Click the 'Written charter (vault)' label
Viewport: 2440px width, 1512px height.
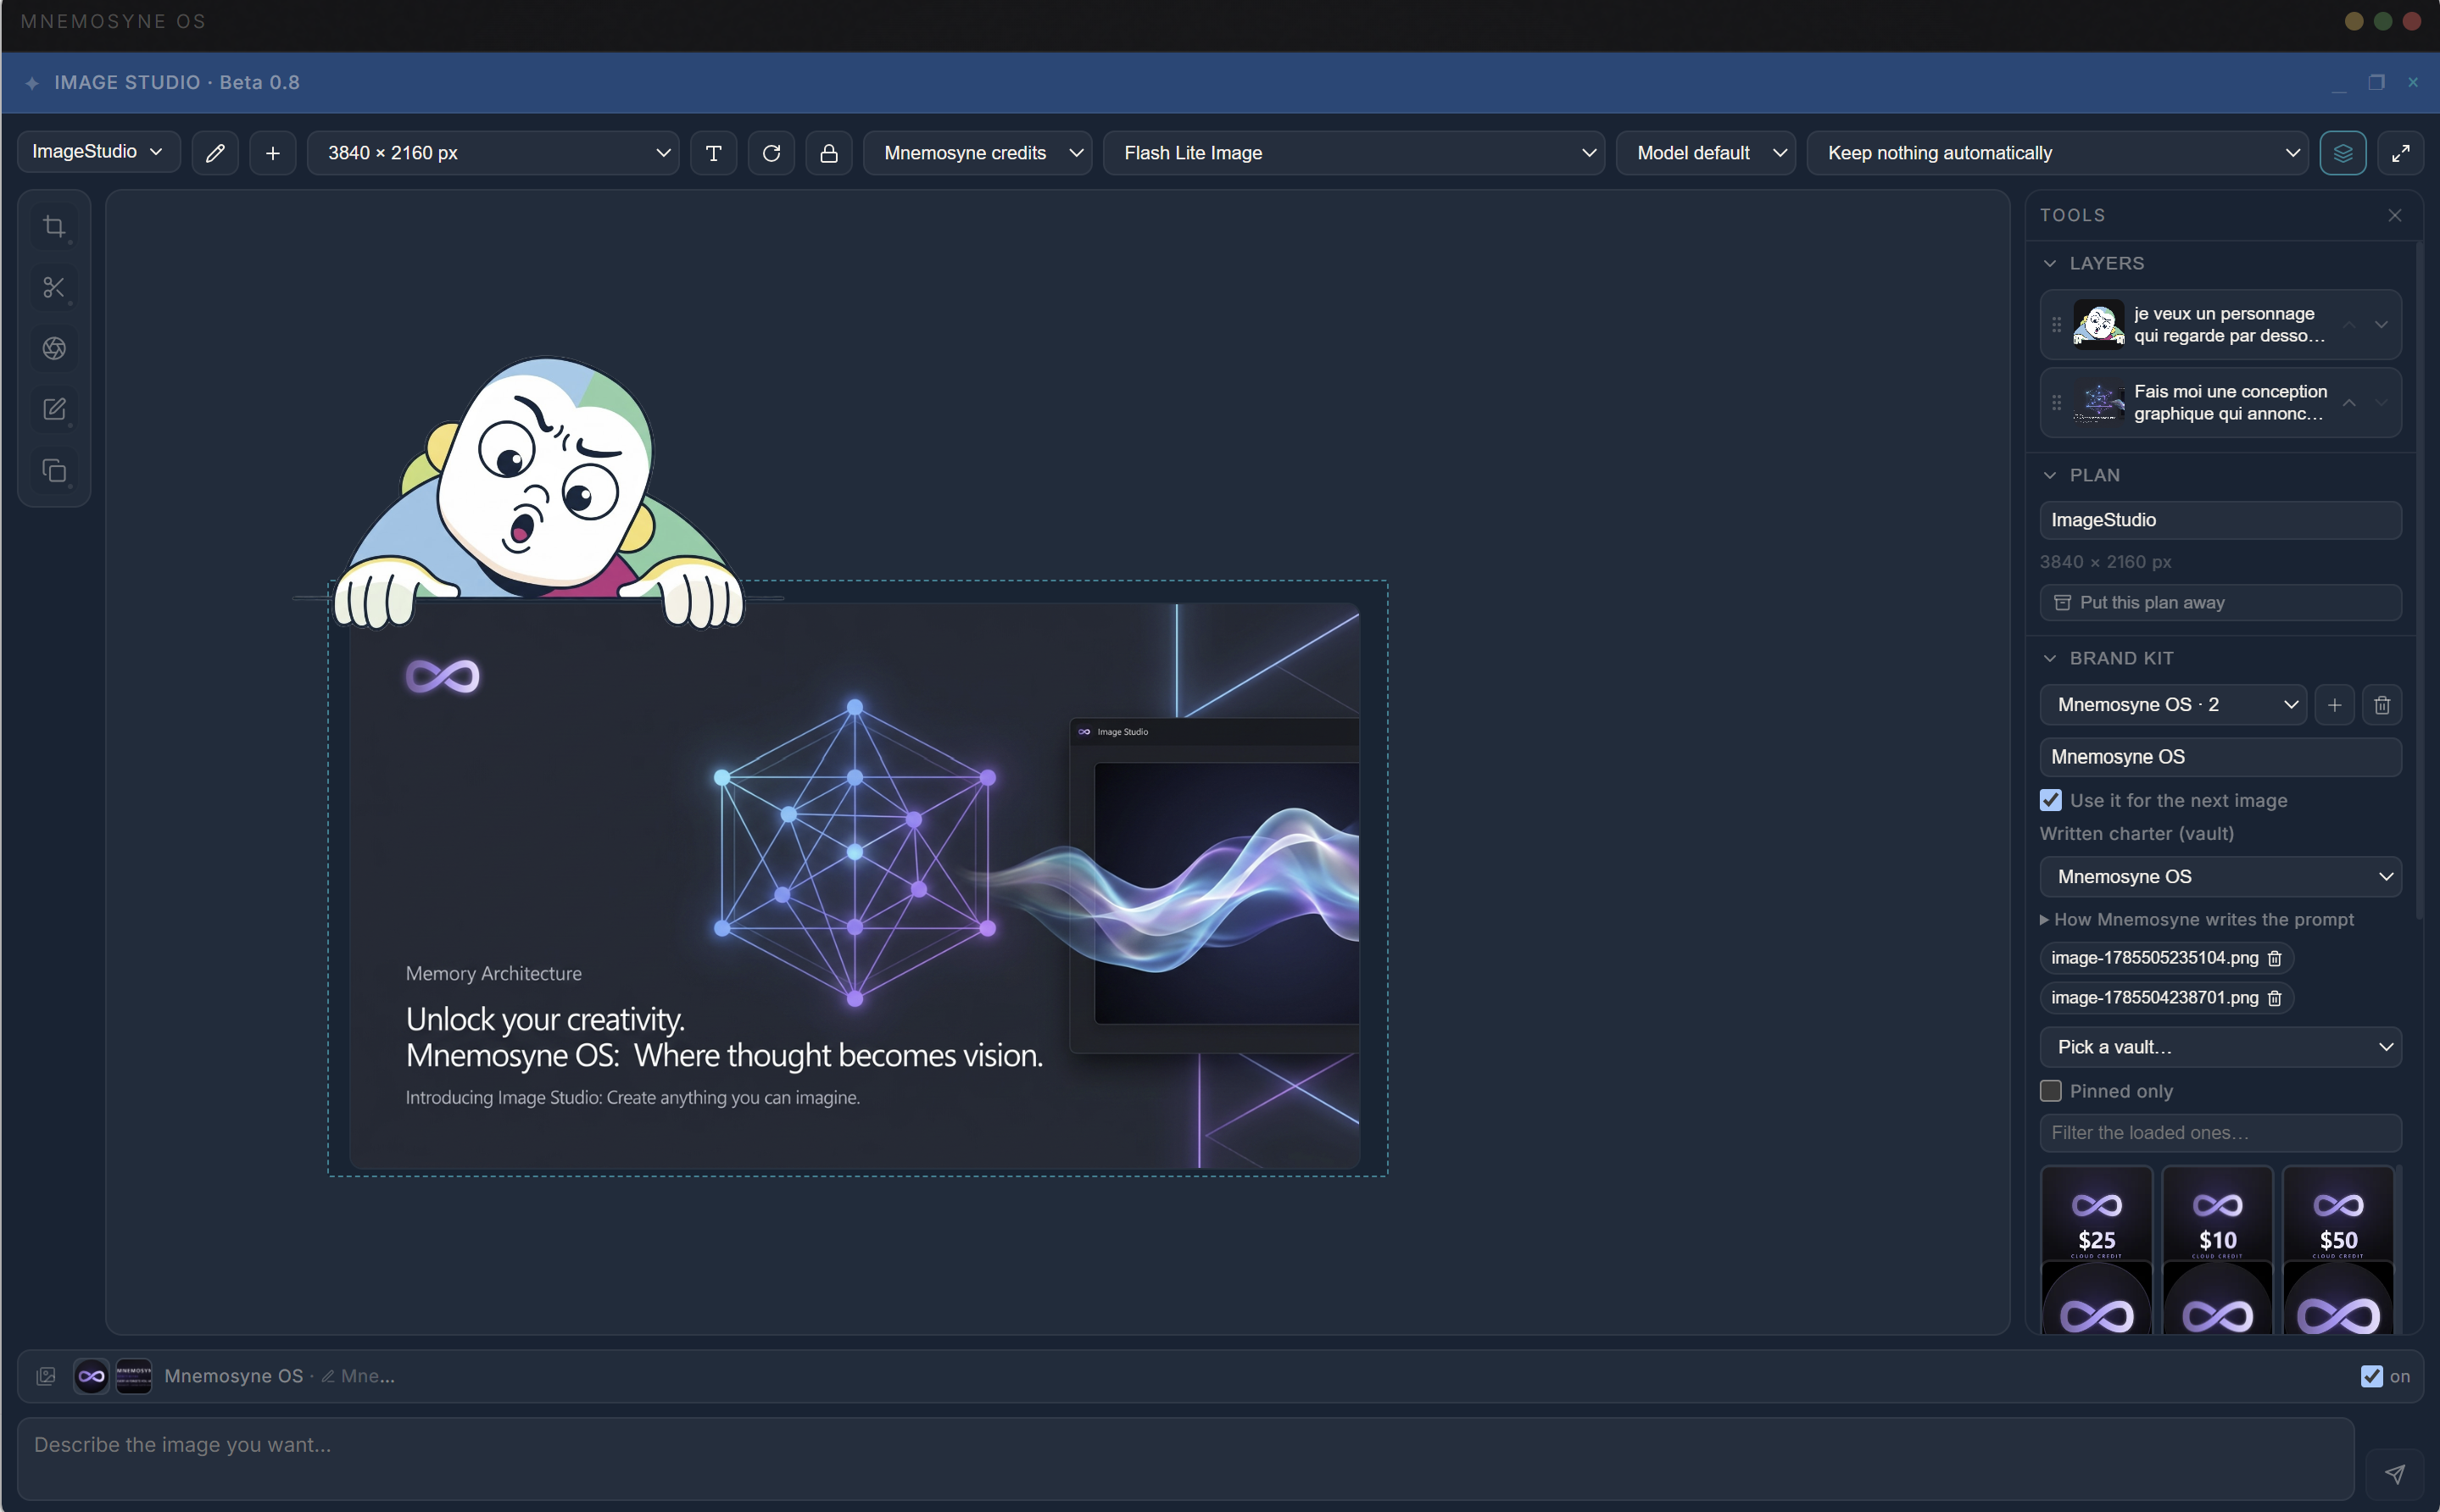2137,834
